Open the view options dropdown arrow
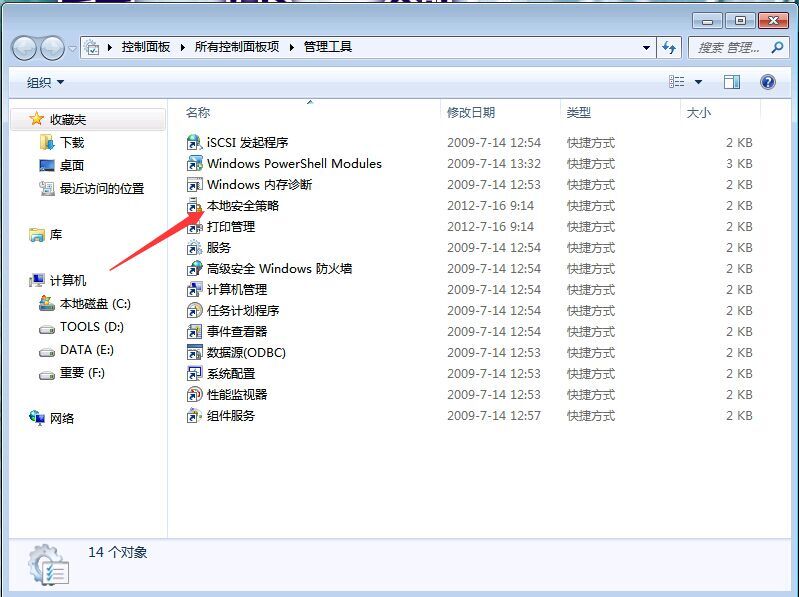 tap(699, 82)
